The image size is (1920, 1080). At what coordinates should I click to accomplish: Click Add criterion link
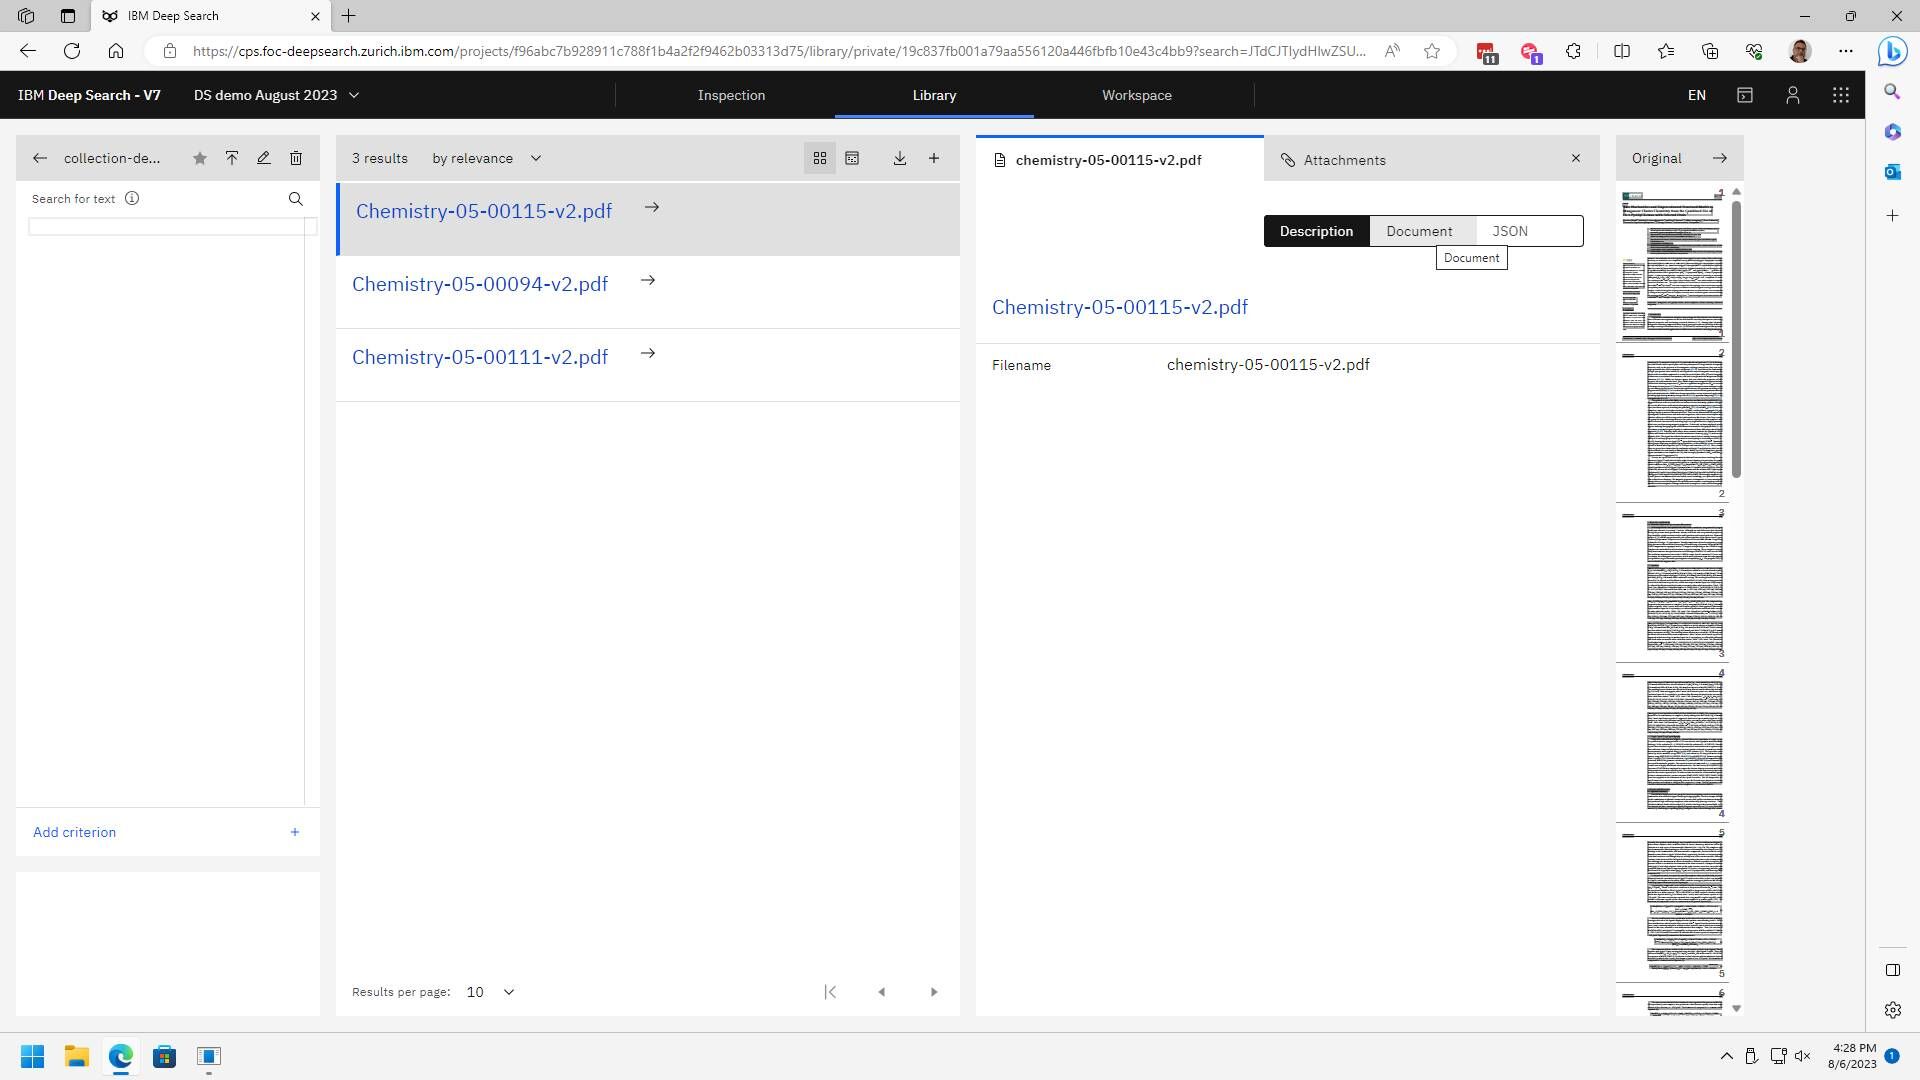coord(75,832)
